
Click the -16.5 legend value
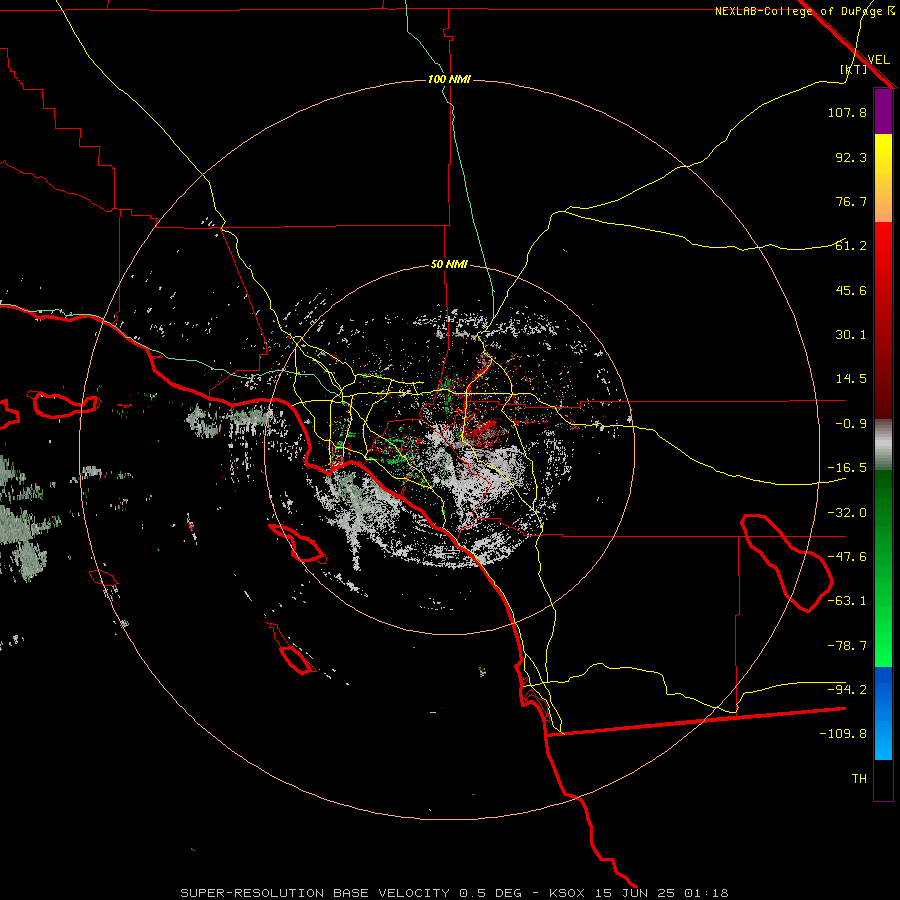click(x=847, y=468)
